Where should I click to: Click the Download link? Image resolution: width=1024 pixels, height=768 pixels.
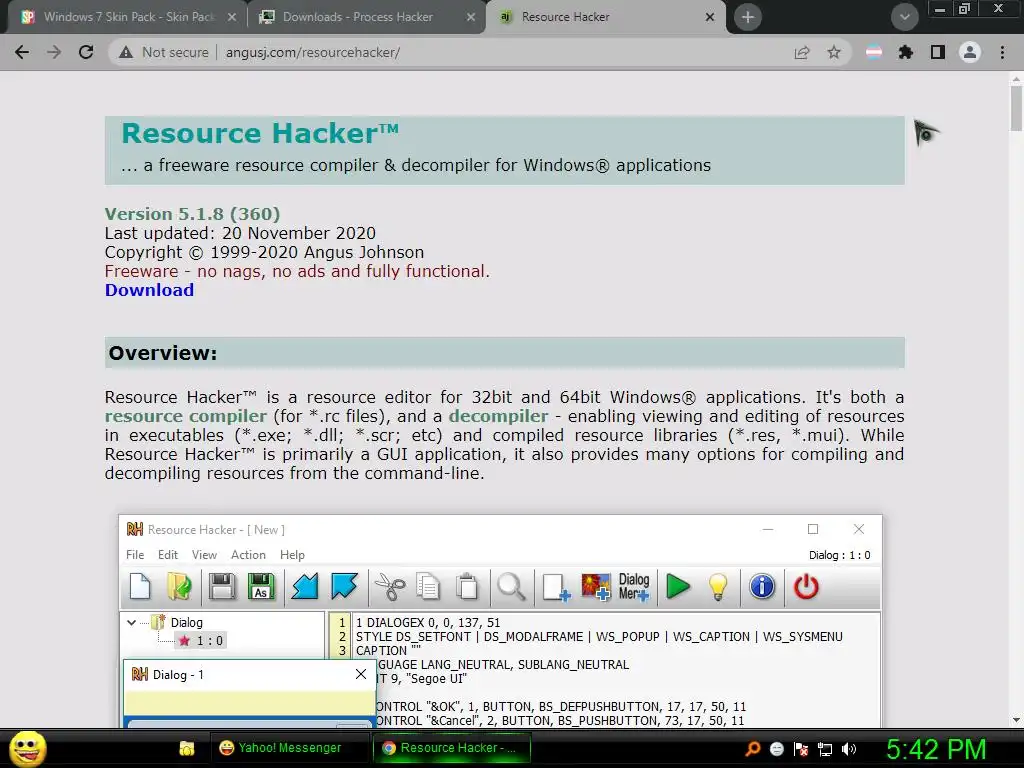point(150,290)
